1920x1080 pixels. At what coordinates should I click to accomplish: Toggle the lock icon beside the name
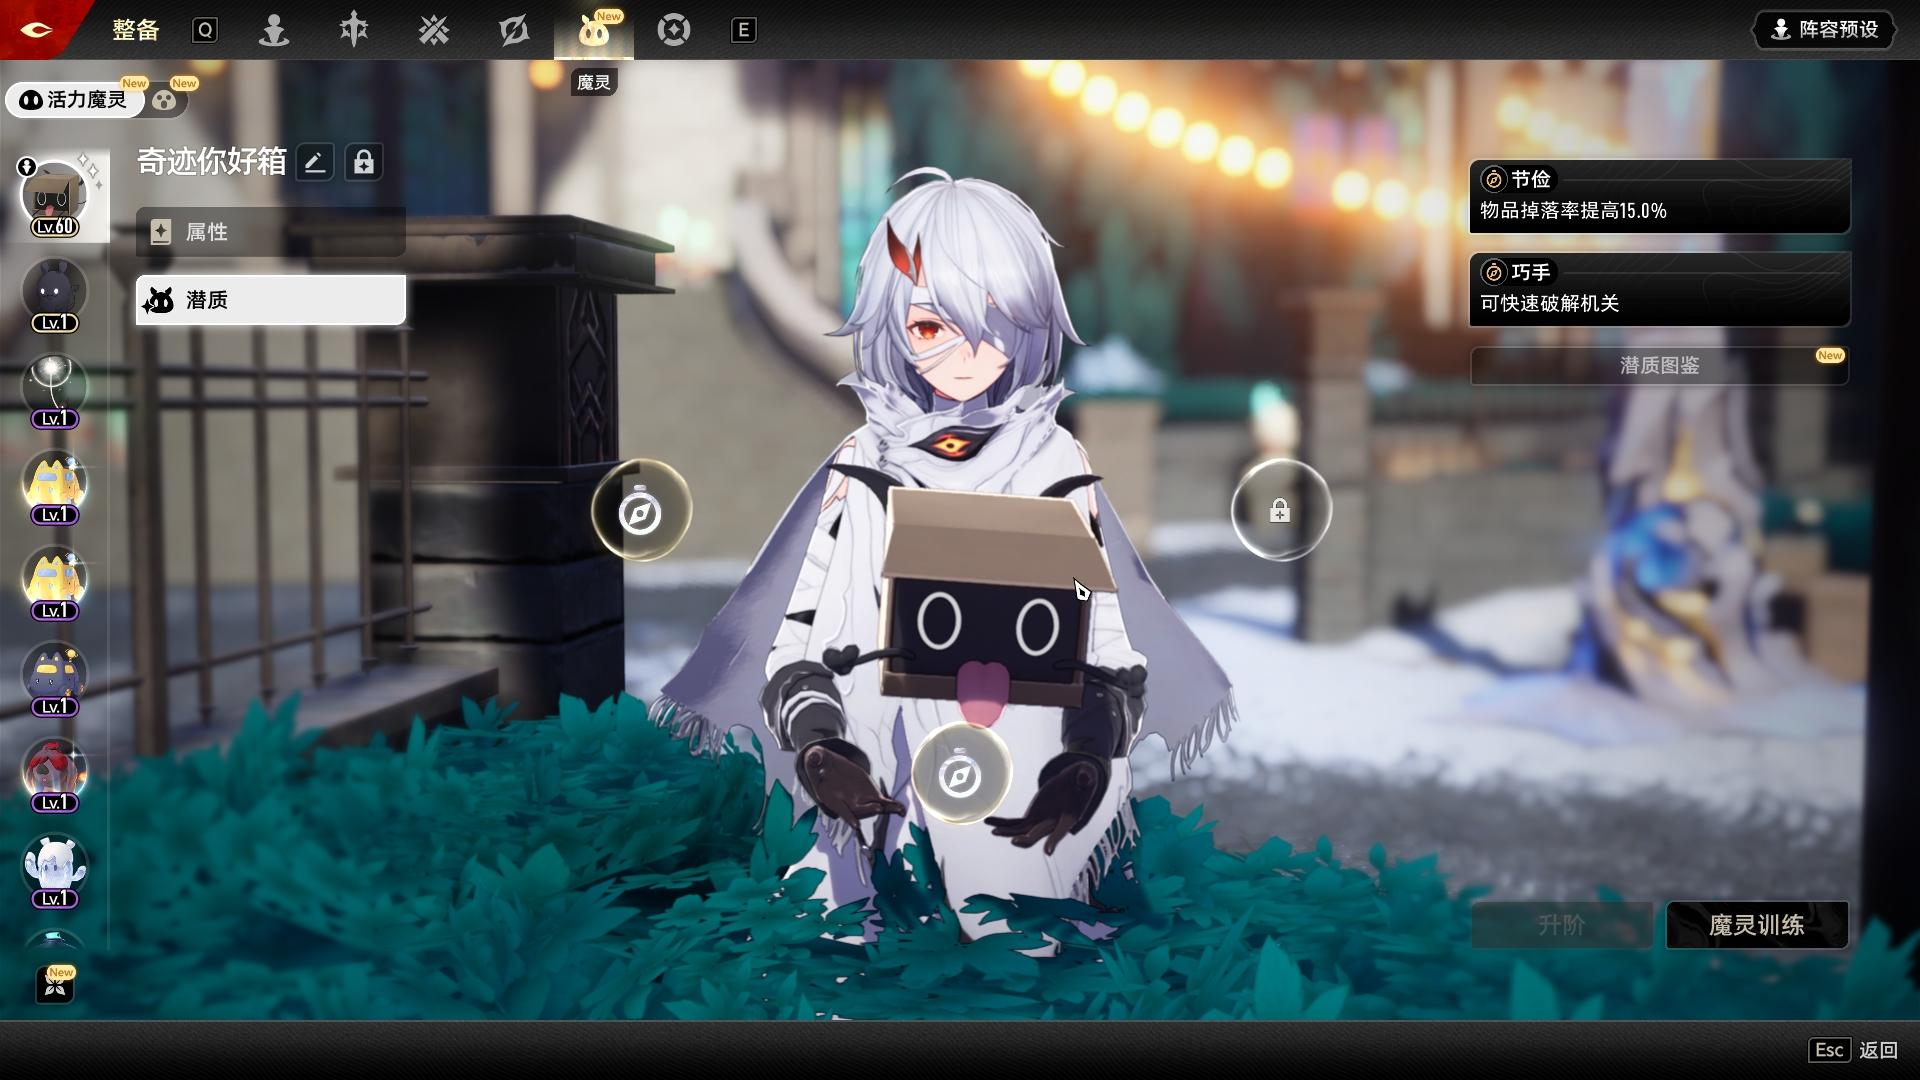point(364,162)
